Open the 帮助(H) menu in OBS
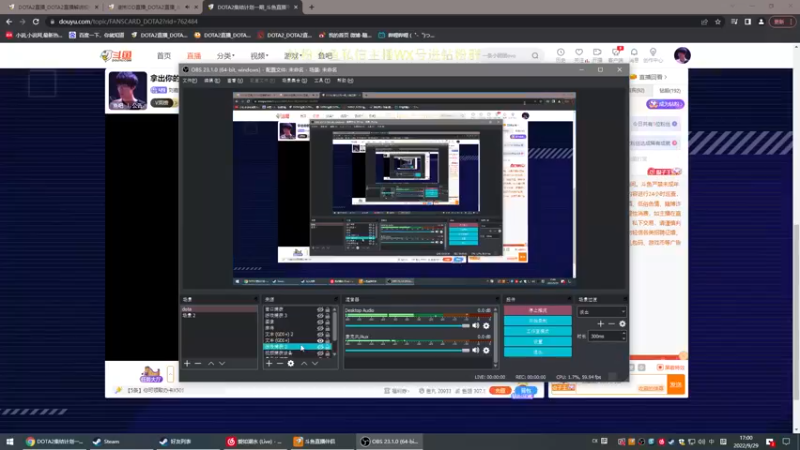The image size is (800, 450). point(345,81)
